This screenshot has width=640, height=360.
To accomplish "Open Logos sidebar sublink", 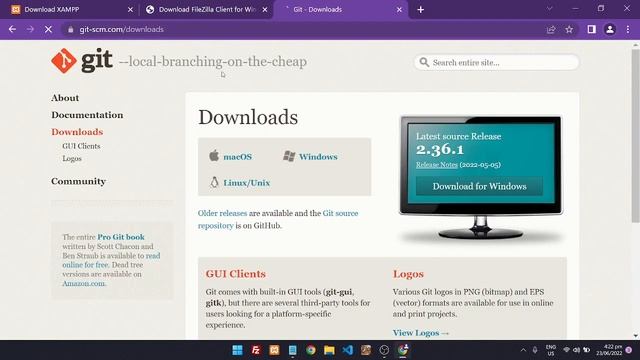I will (72, 158).
